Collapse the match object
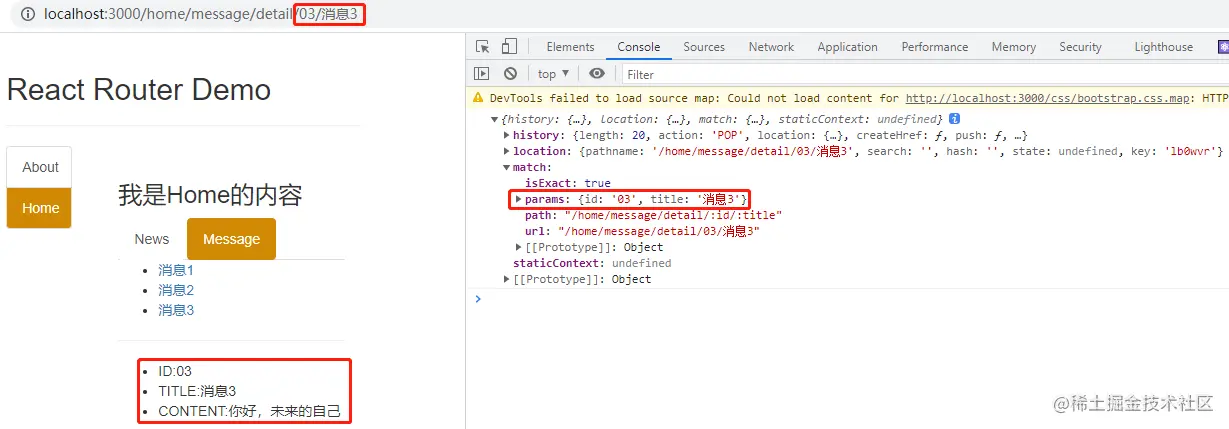This screenshot has height=429, width=1229. pyautogui.click(x=506, y=167)
